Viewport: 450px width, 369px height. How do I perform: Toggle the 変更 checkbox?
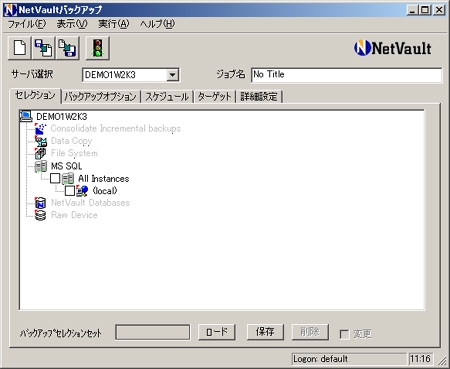344,334
